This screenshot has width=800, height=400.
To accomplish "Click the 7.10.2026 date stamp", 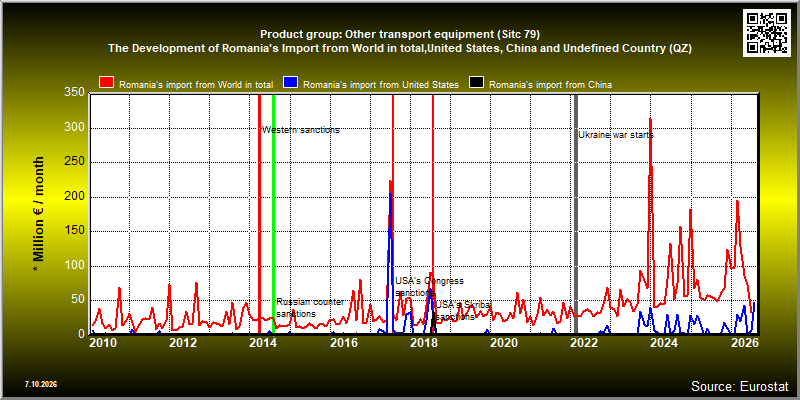I will point(40,384).
